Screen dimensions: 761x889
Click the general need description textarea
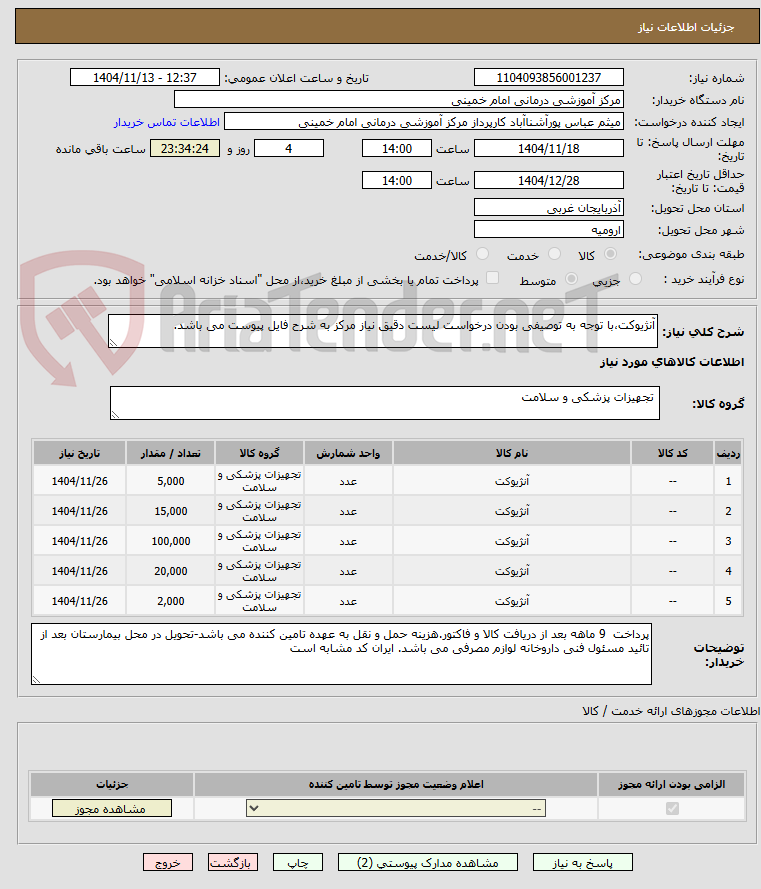tap(383, 331)
